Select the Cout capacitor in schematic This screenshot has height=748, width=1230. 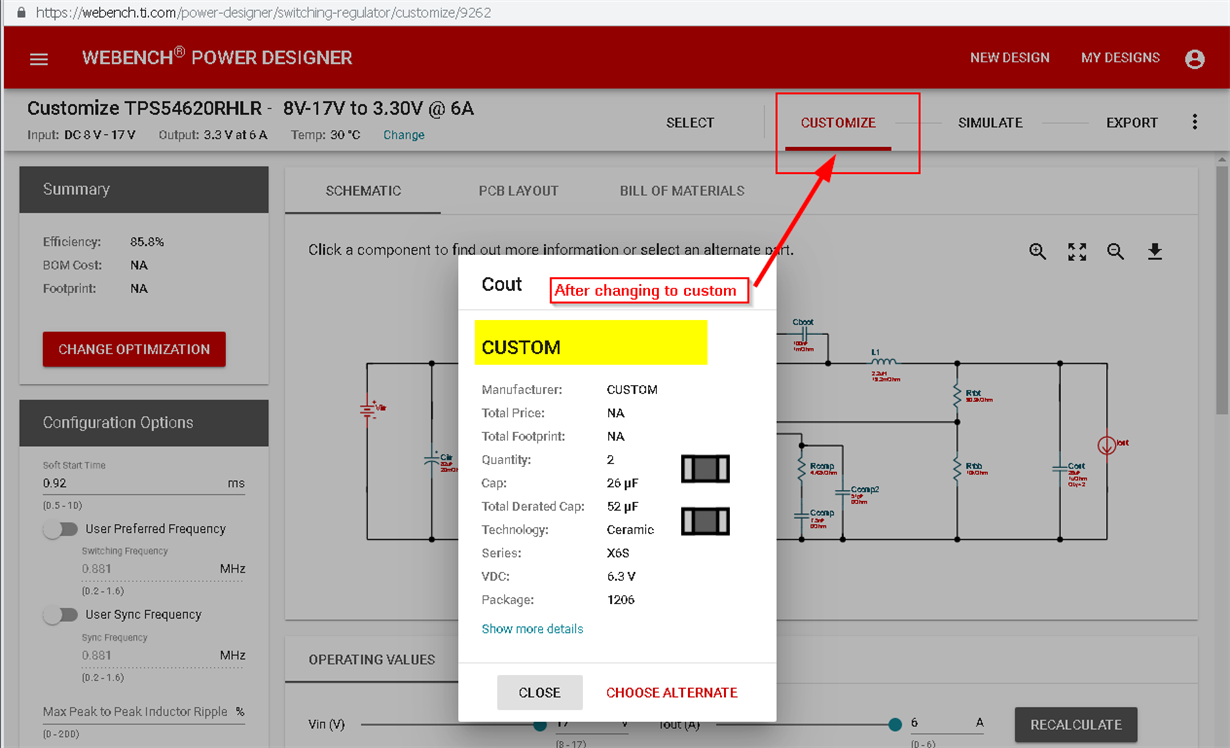(x=1061, y=467)
